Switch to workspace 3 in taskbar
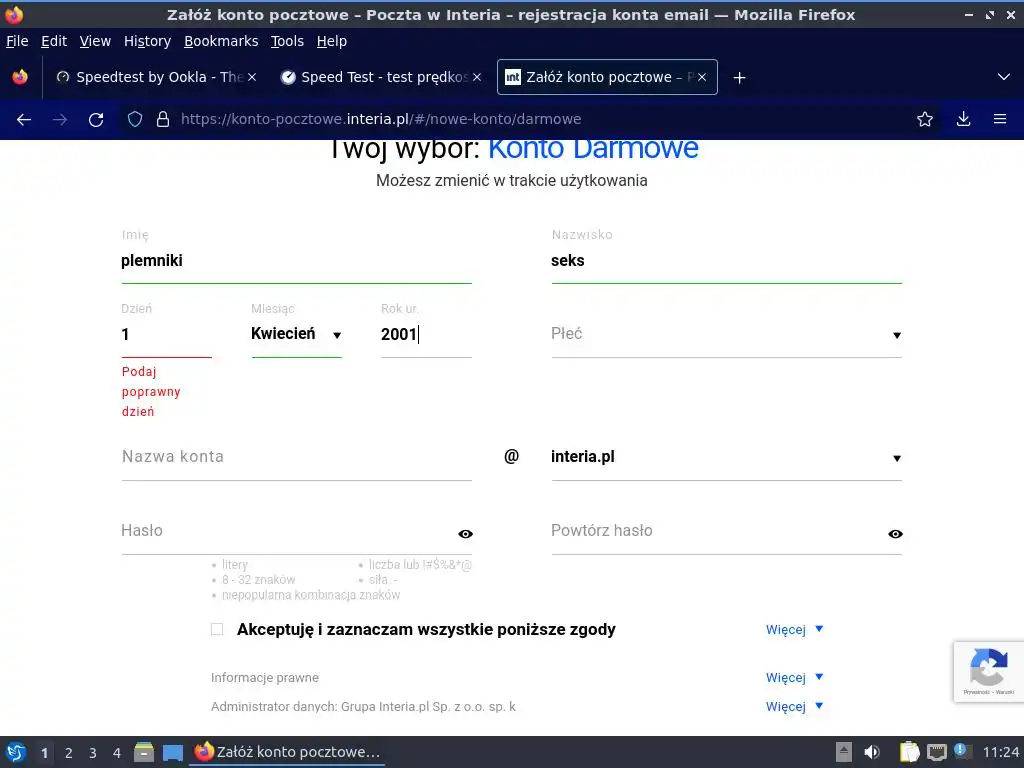Viewport: 1024px width, 768px height. tap(93, 753)
